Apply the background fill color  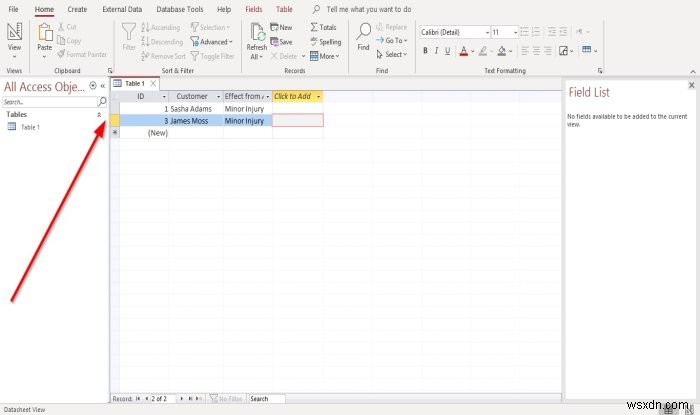click(501, 51)
